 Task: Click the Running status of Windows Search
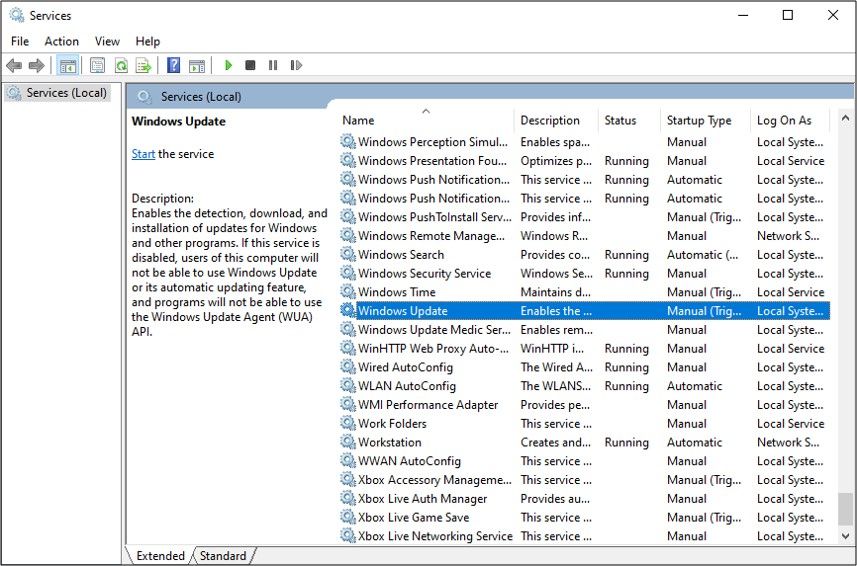pos(626,255)
